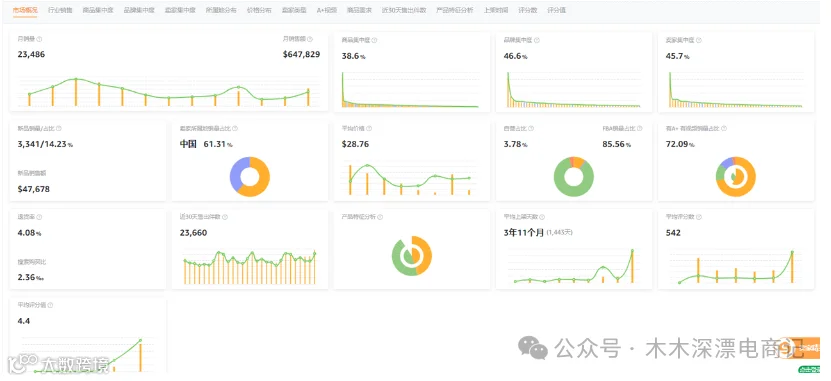Click info icon beside 产品特征分析 card title
831x381 pixels.
point(380,217)
